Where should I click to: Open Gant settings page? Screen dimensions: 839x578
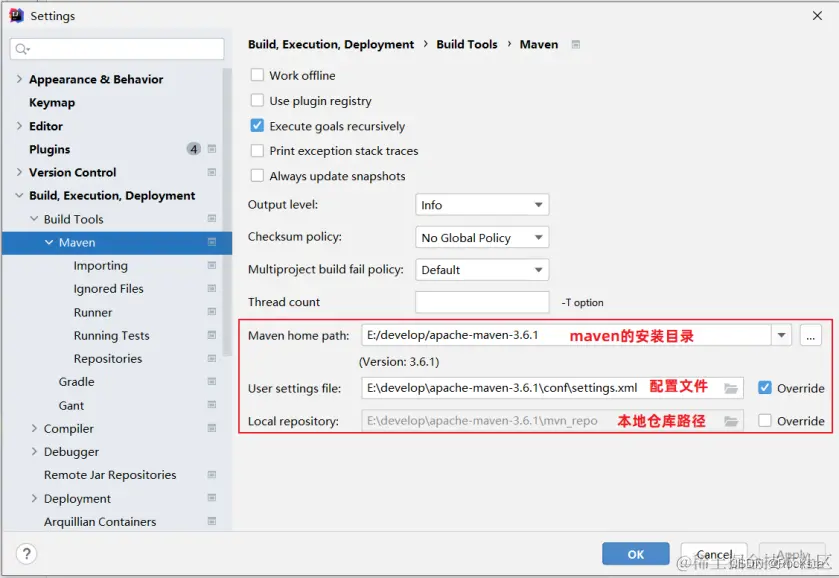(71, 405)
